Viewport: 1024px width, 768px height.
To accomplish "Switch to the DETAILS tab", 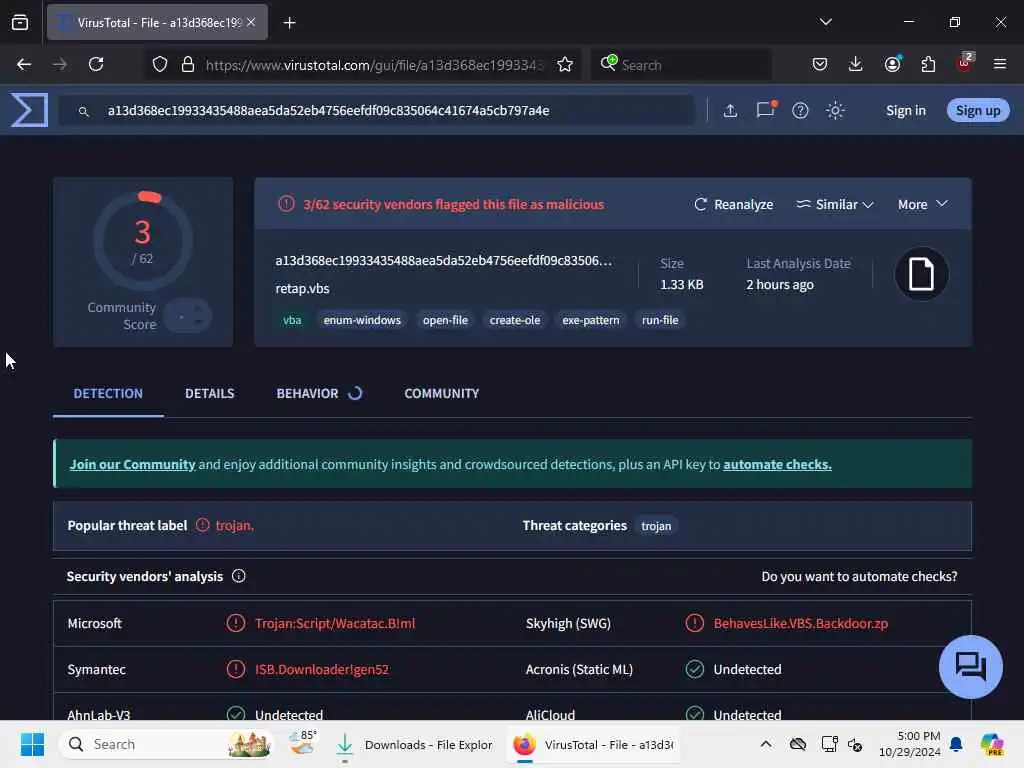I will pyautogui.click(x=210, y=393).
